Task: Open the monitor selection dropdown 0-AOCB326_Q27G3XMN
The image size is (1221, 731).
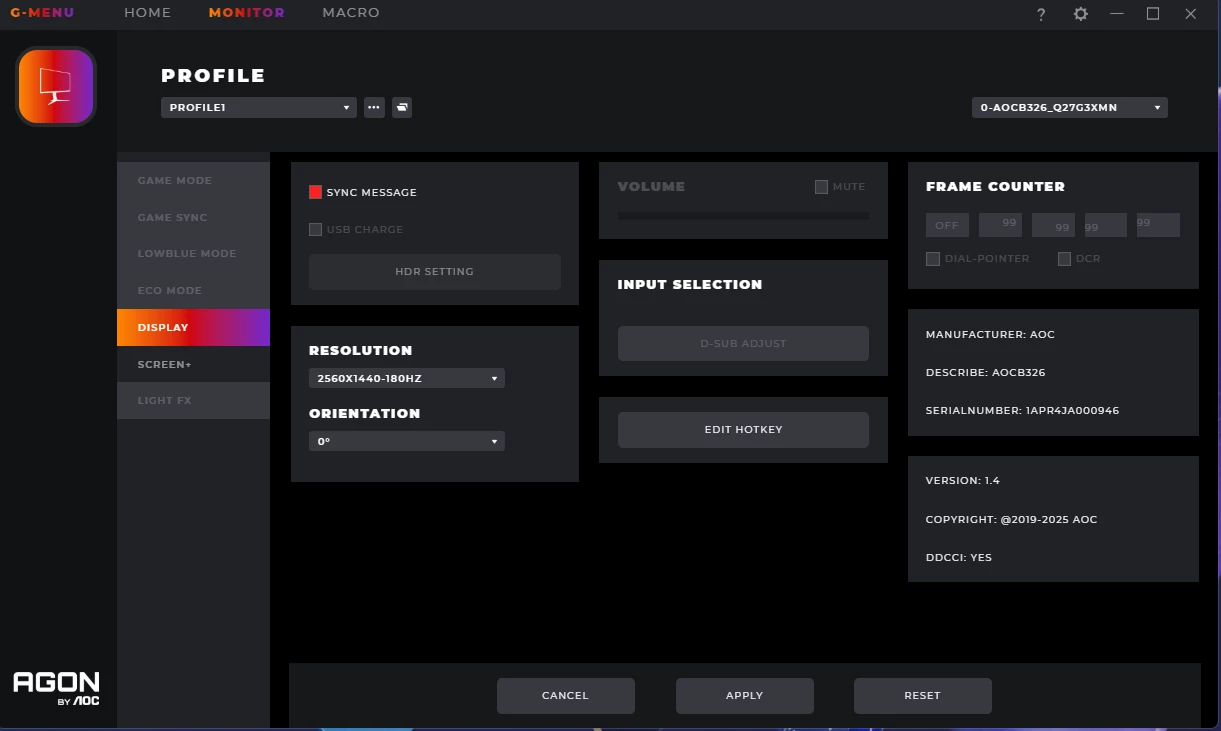Action: [1070, 107]
